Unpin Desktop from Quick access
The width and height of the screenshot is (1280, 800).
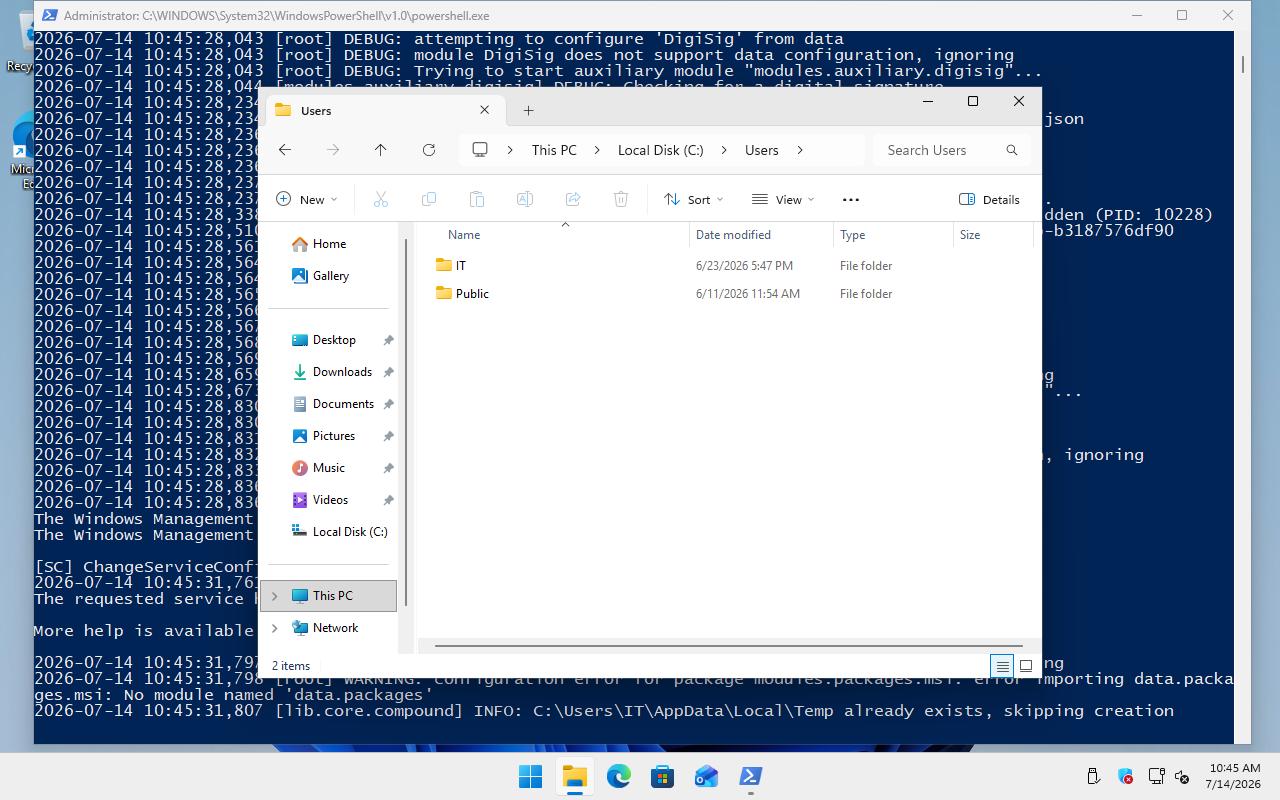pyautogui.click(x=388, y=340)
